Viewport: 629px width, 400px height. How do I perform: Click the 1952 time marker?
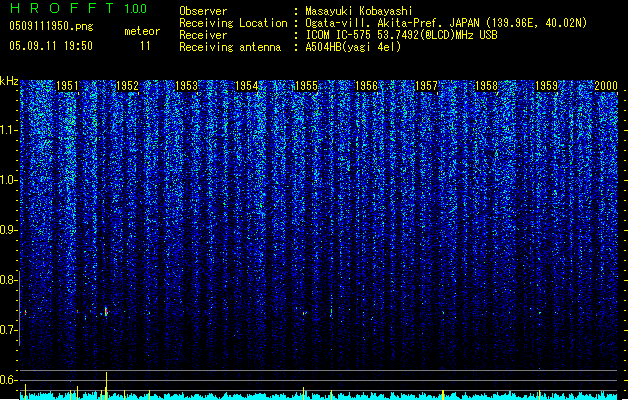click(127, 85)
